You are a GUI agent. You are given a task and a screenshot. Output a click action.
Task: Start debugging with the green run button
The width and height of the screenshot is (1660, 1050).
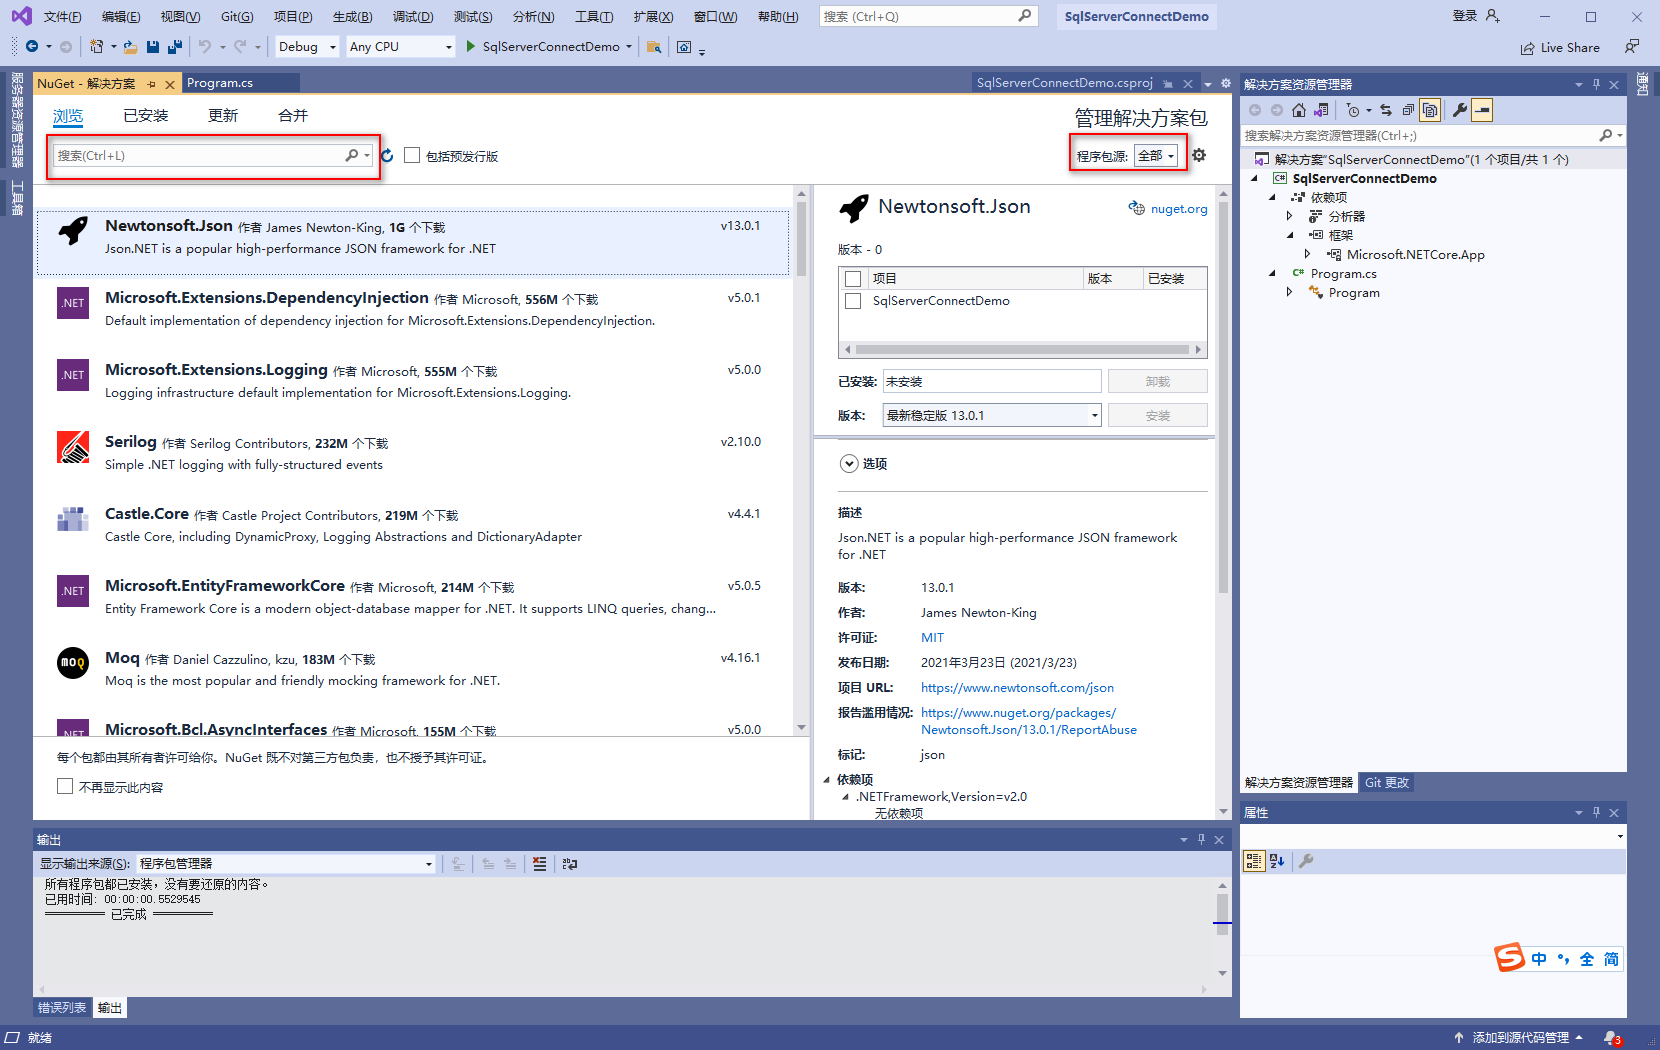click(x=469, y=46)
